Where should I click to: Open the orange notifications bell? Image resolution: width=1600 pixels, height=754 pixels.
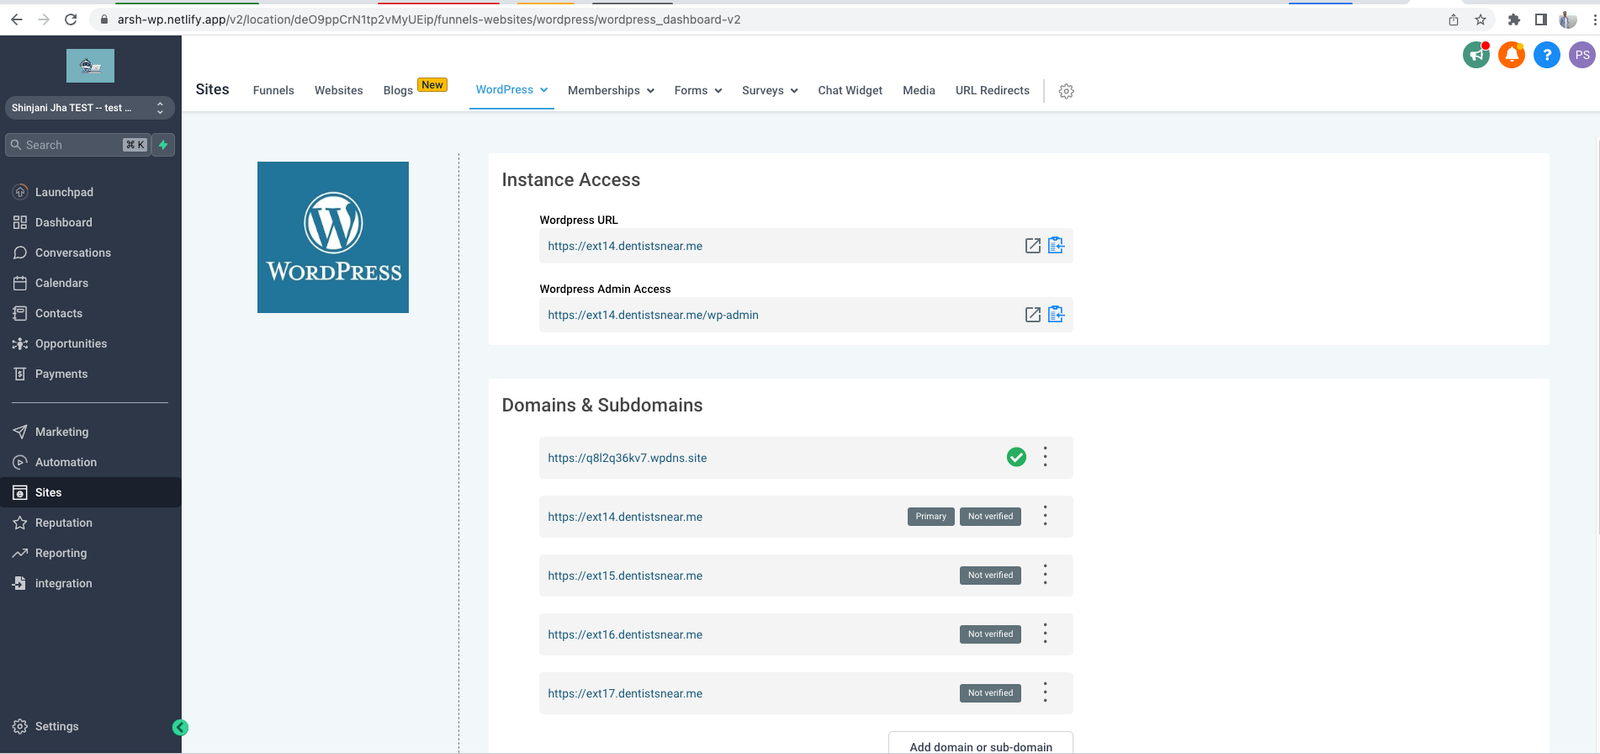[x=1511, y=55]
